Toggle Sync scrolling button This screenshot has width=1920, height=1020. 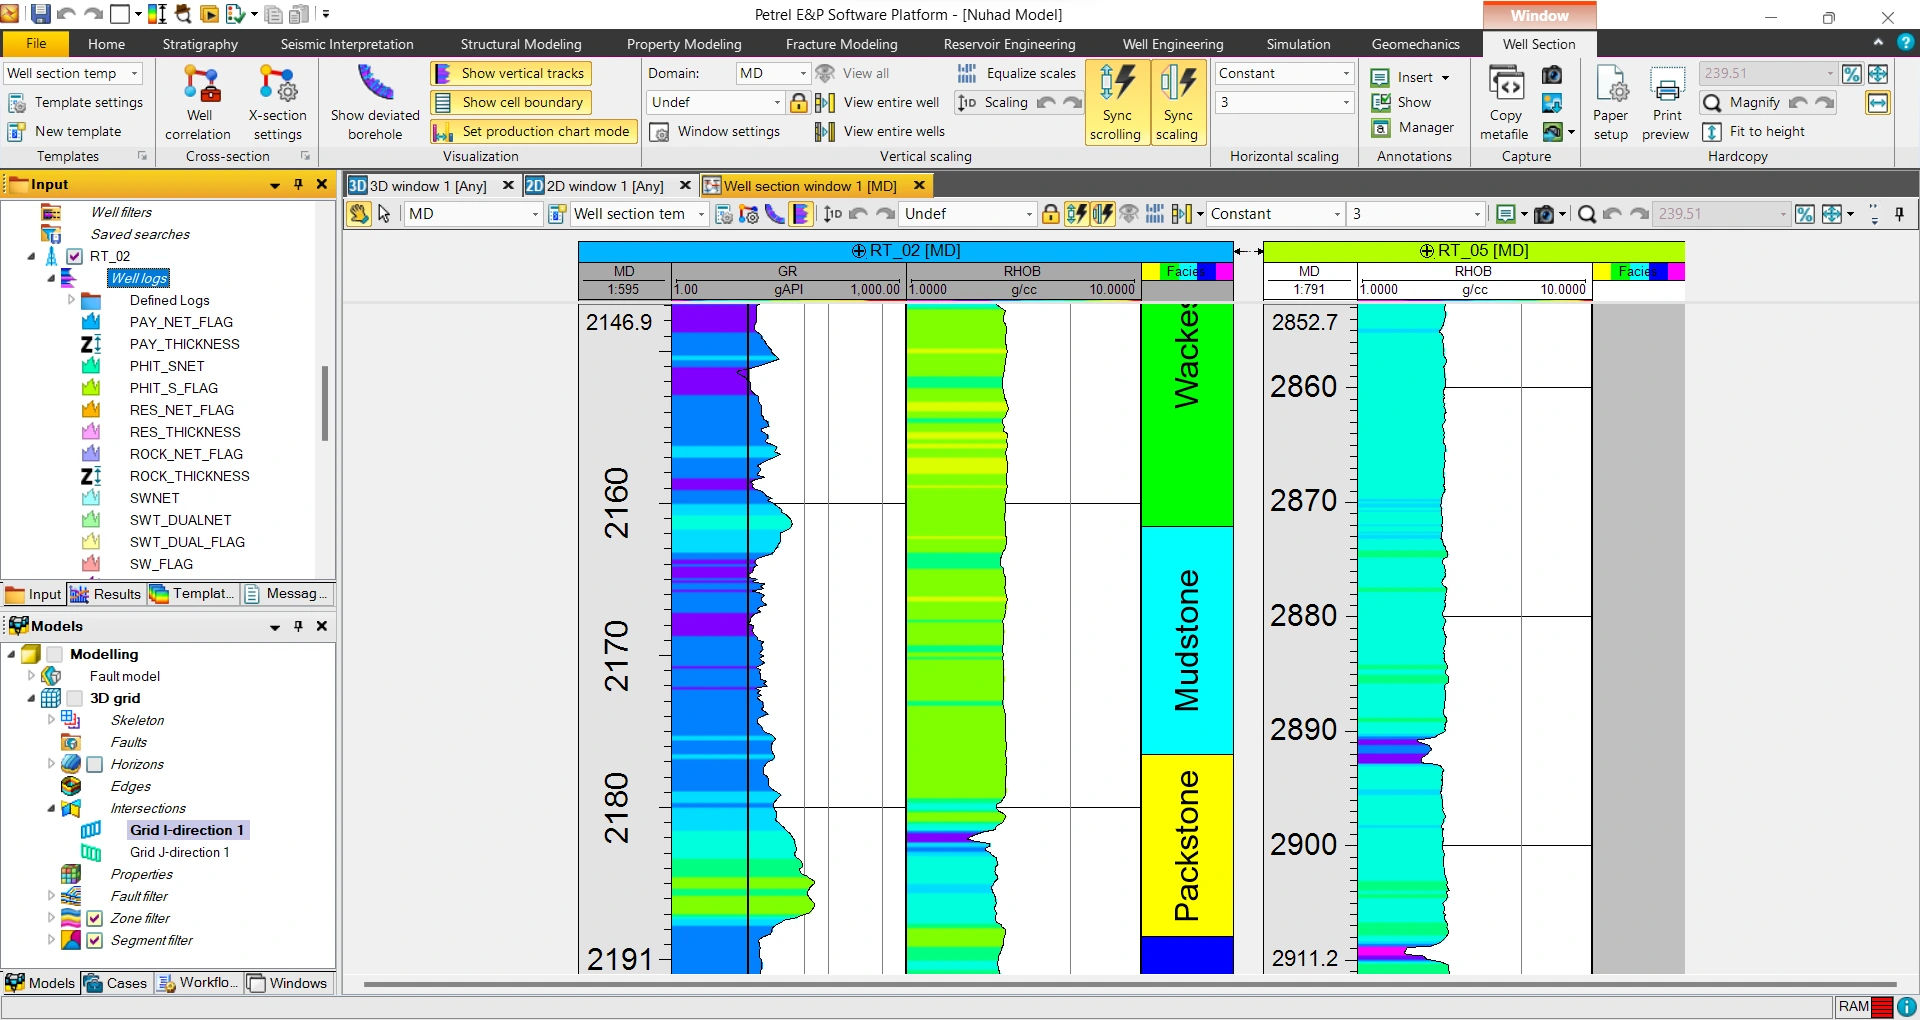pyautogui.click(x=1116, y=103)
